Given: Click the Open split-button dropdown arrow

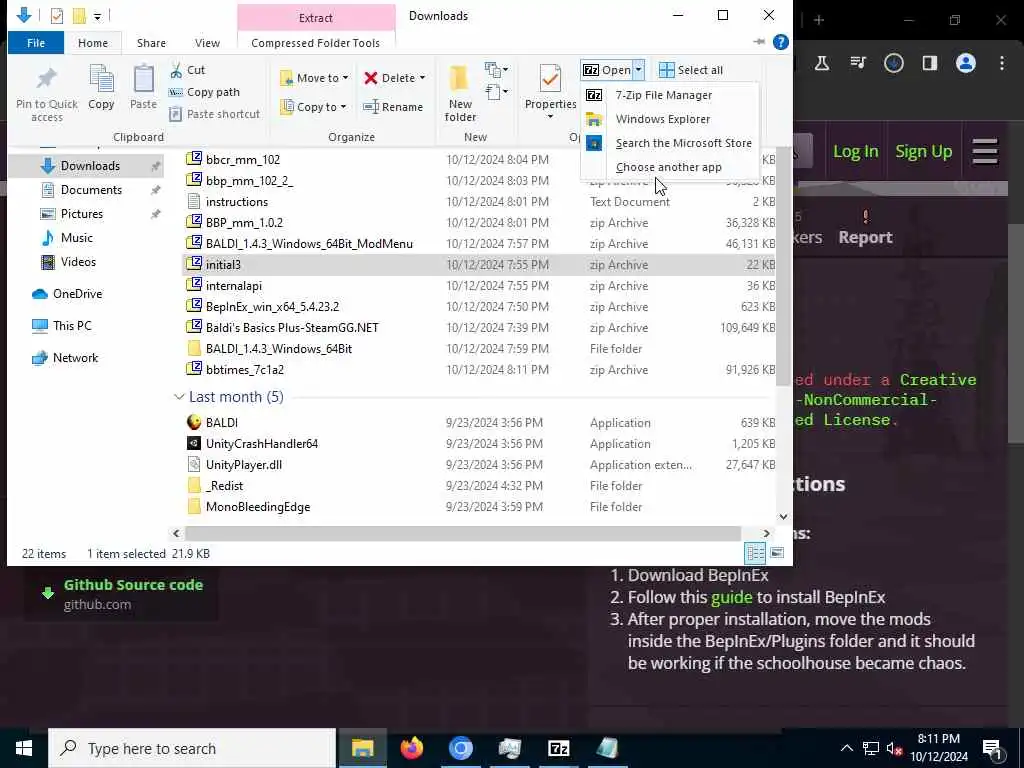Looking at the screenshot, I should 638,70.
